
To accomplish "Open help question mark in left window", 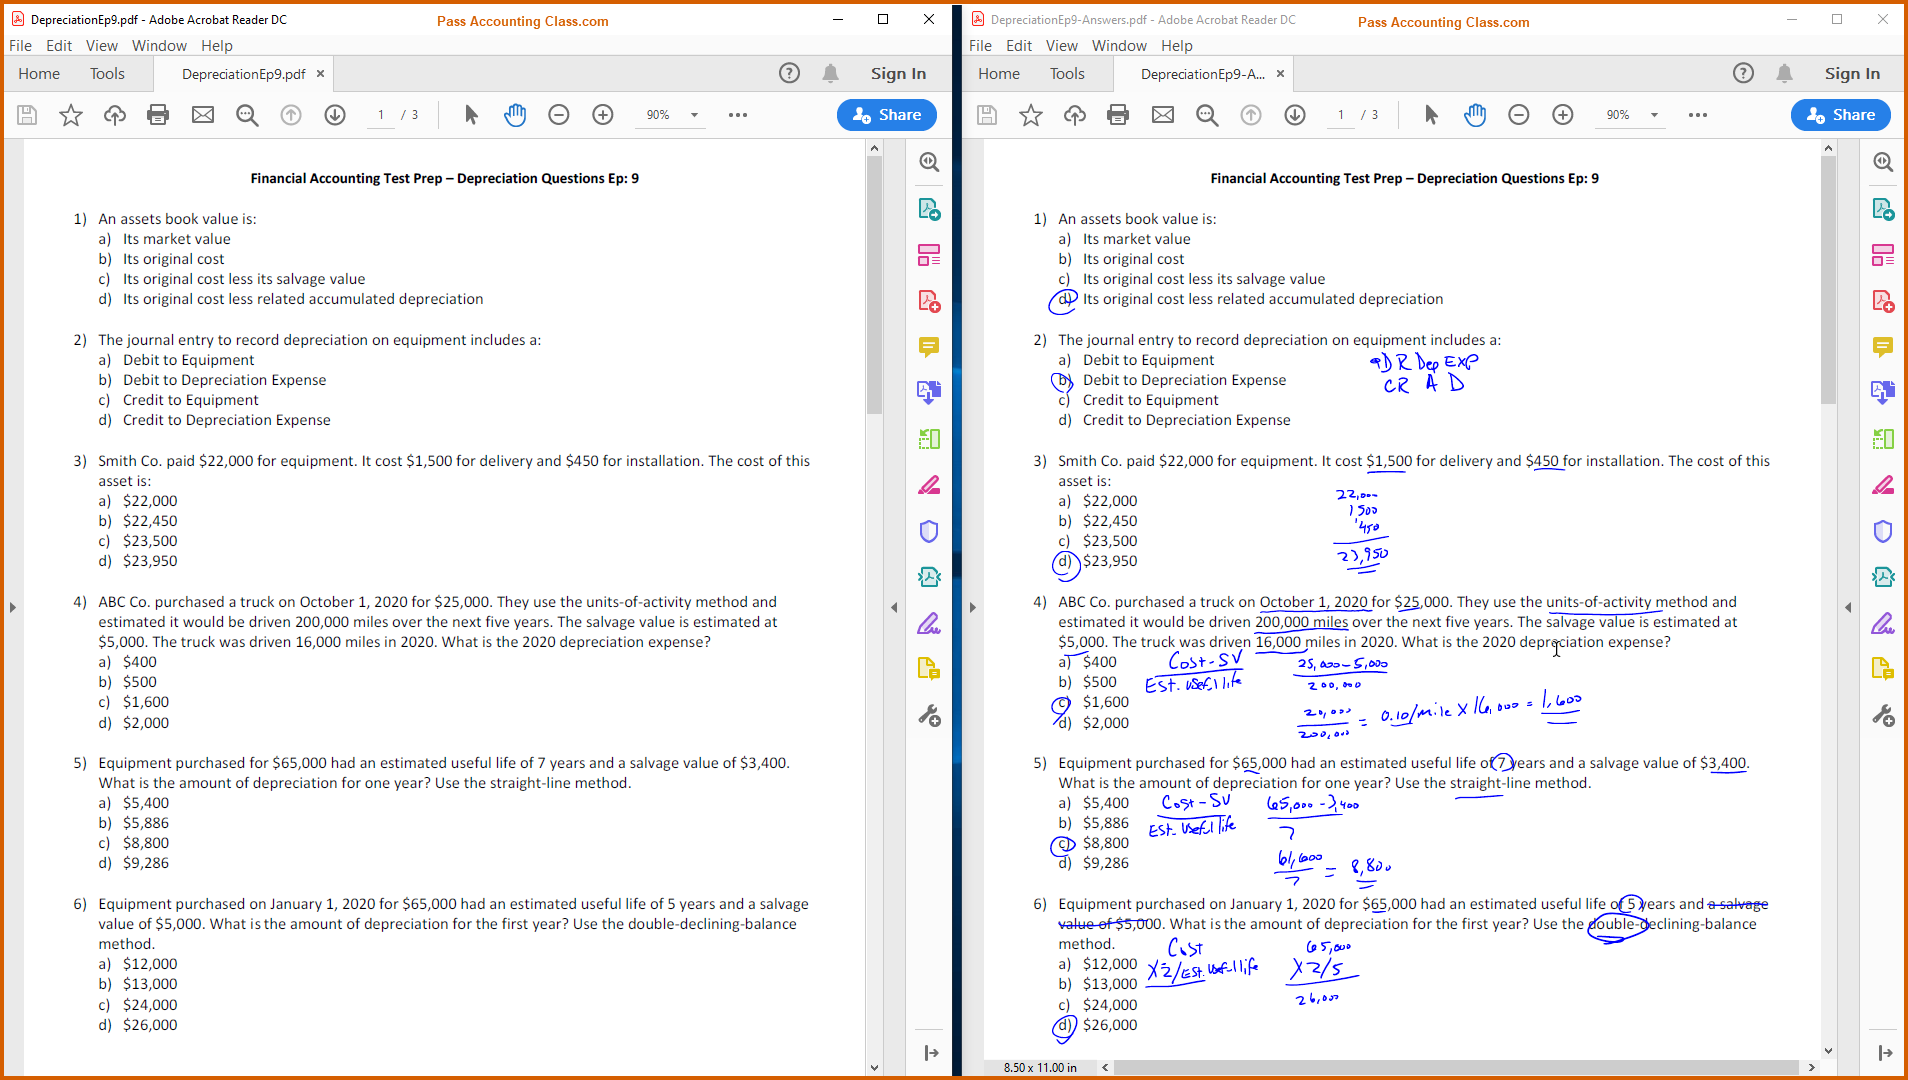I will point(789,73).
